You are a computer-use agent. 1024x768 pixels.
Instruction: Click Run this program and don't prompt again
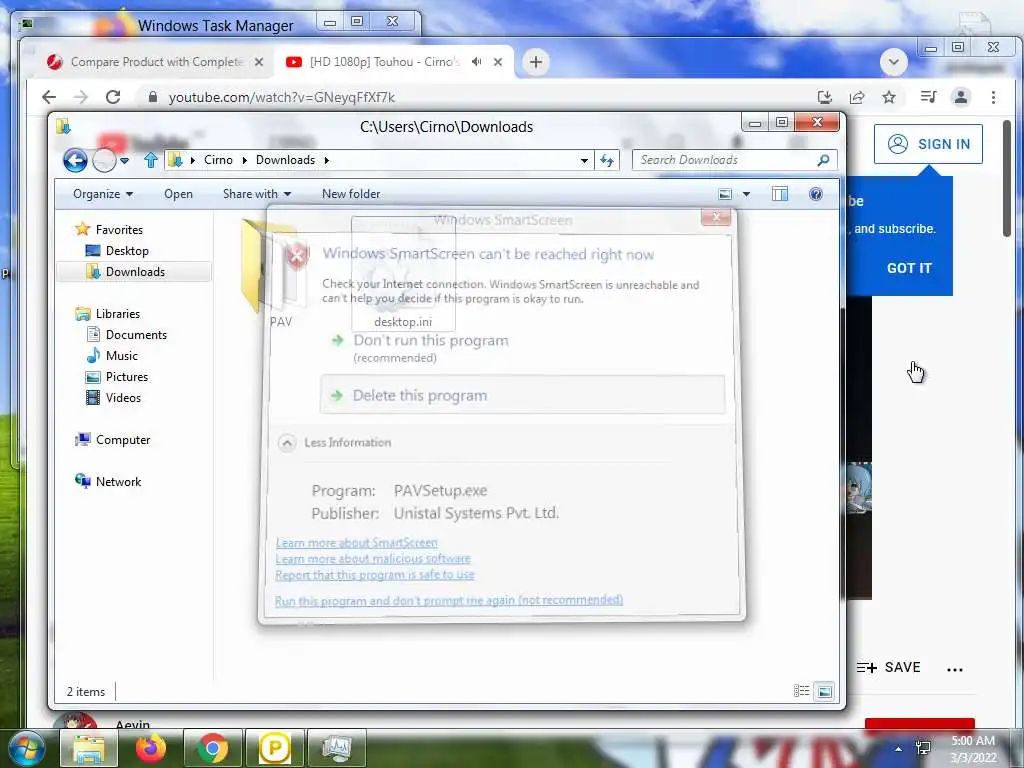click(x=449, y=600)
